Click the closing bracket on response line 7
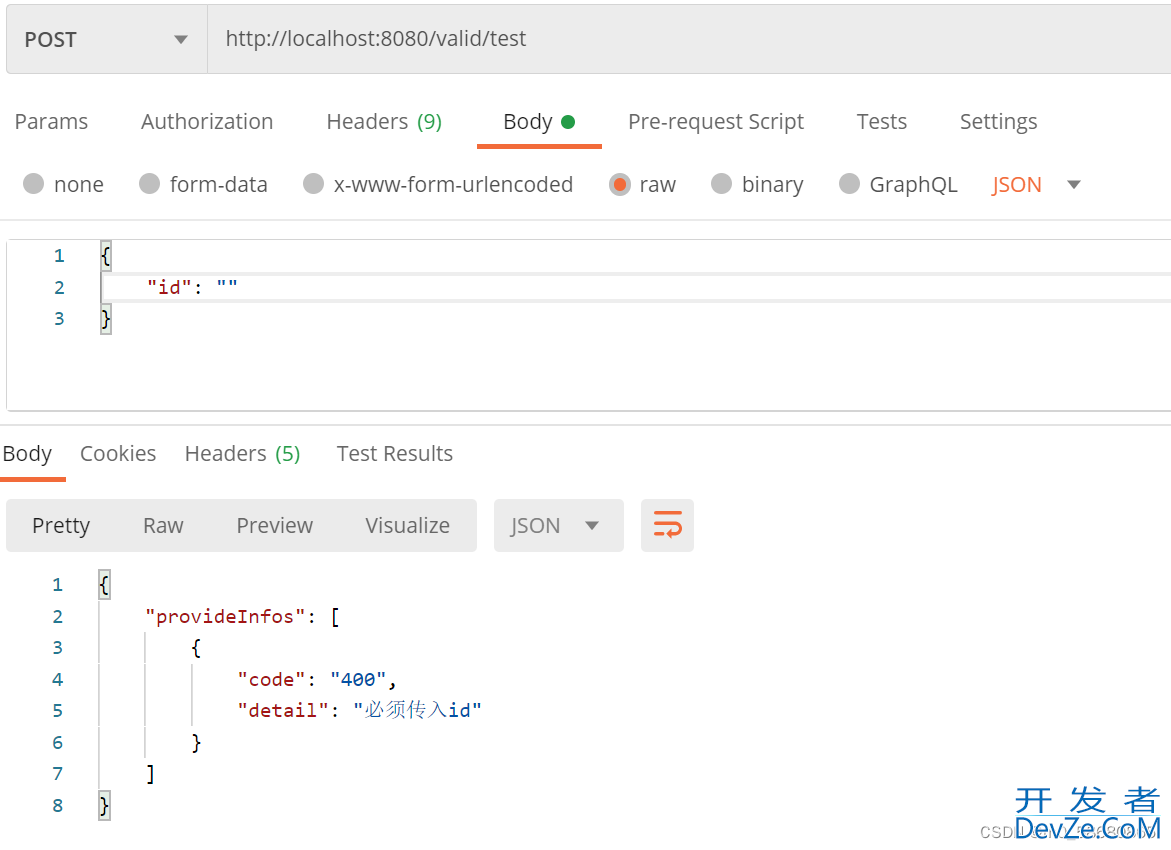 (x=150, y=774)
